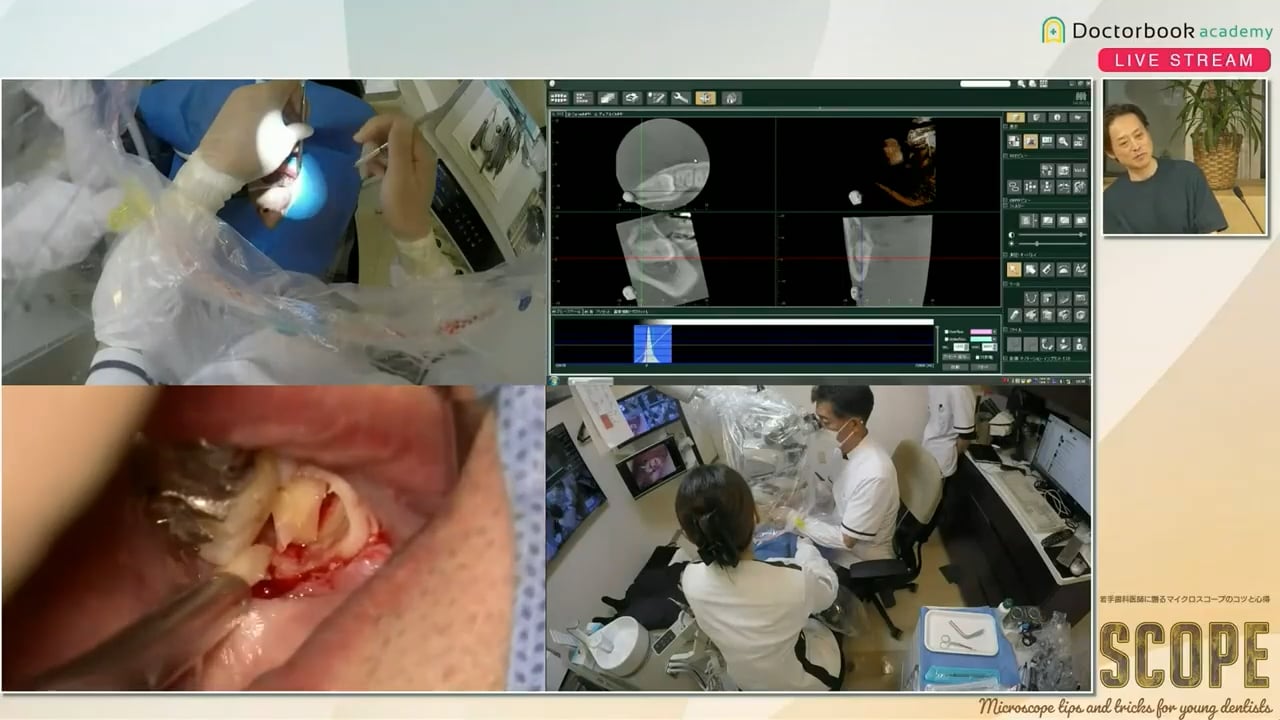
Task: Select the microscope intraoral video feed
Action: [x=274, y=538]
